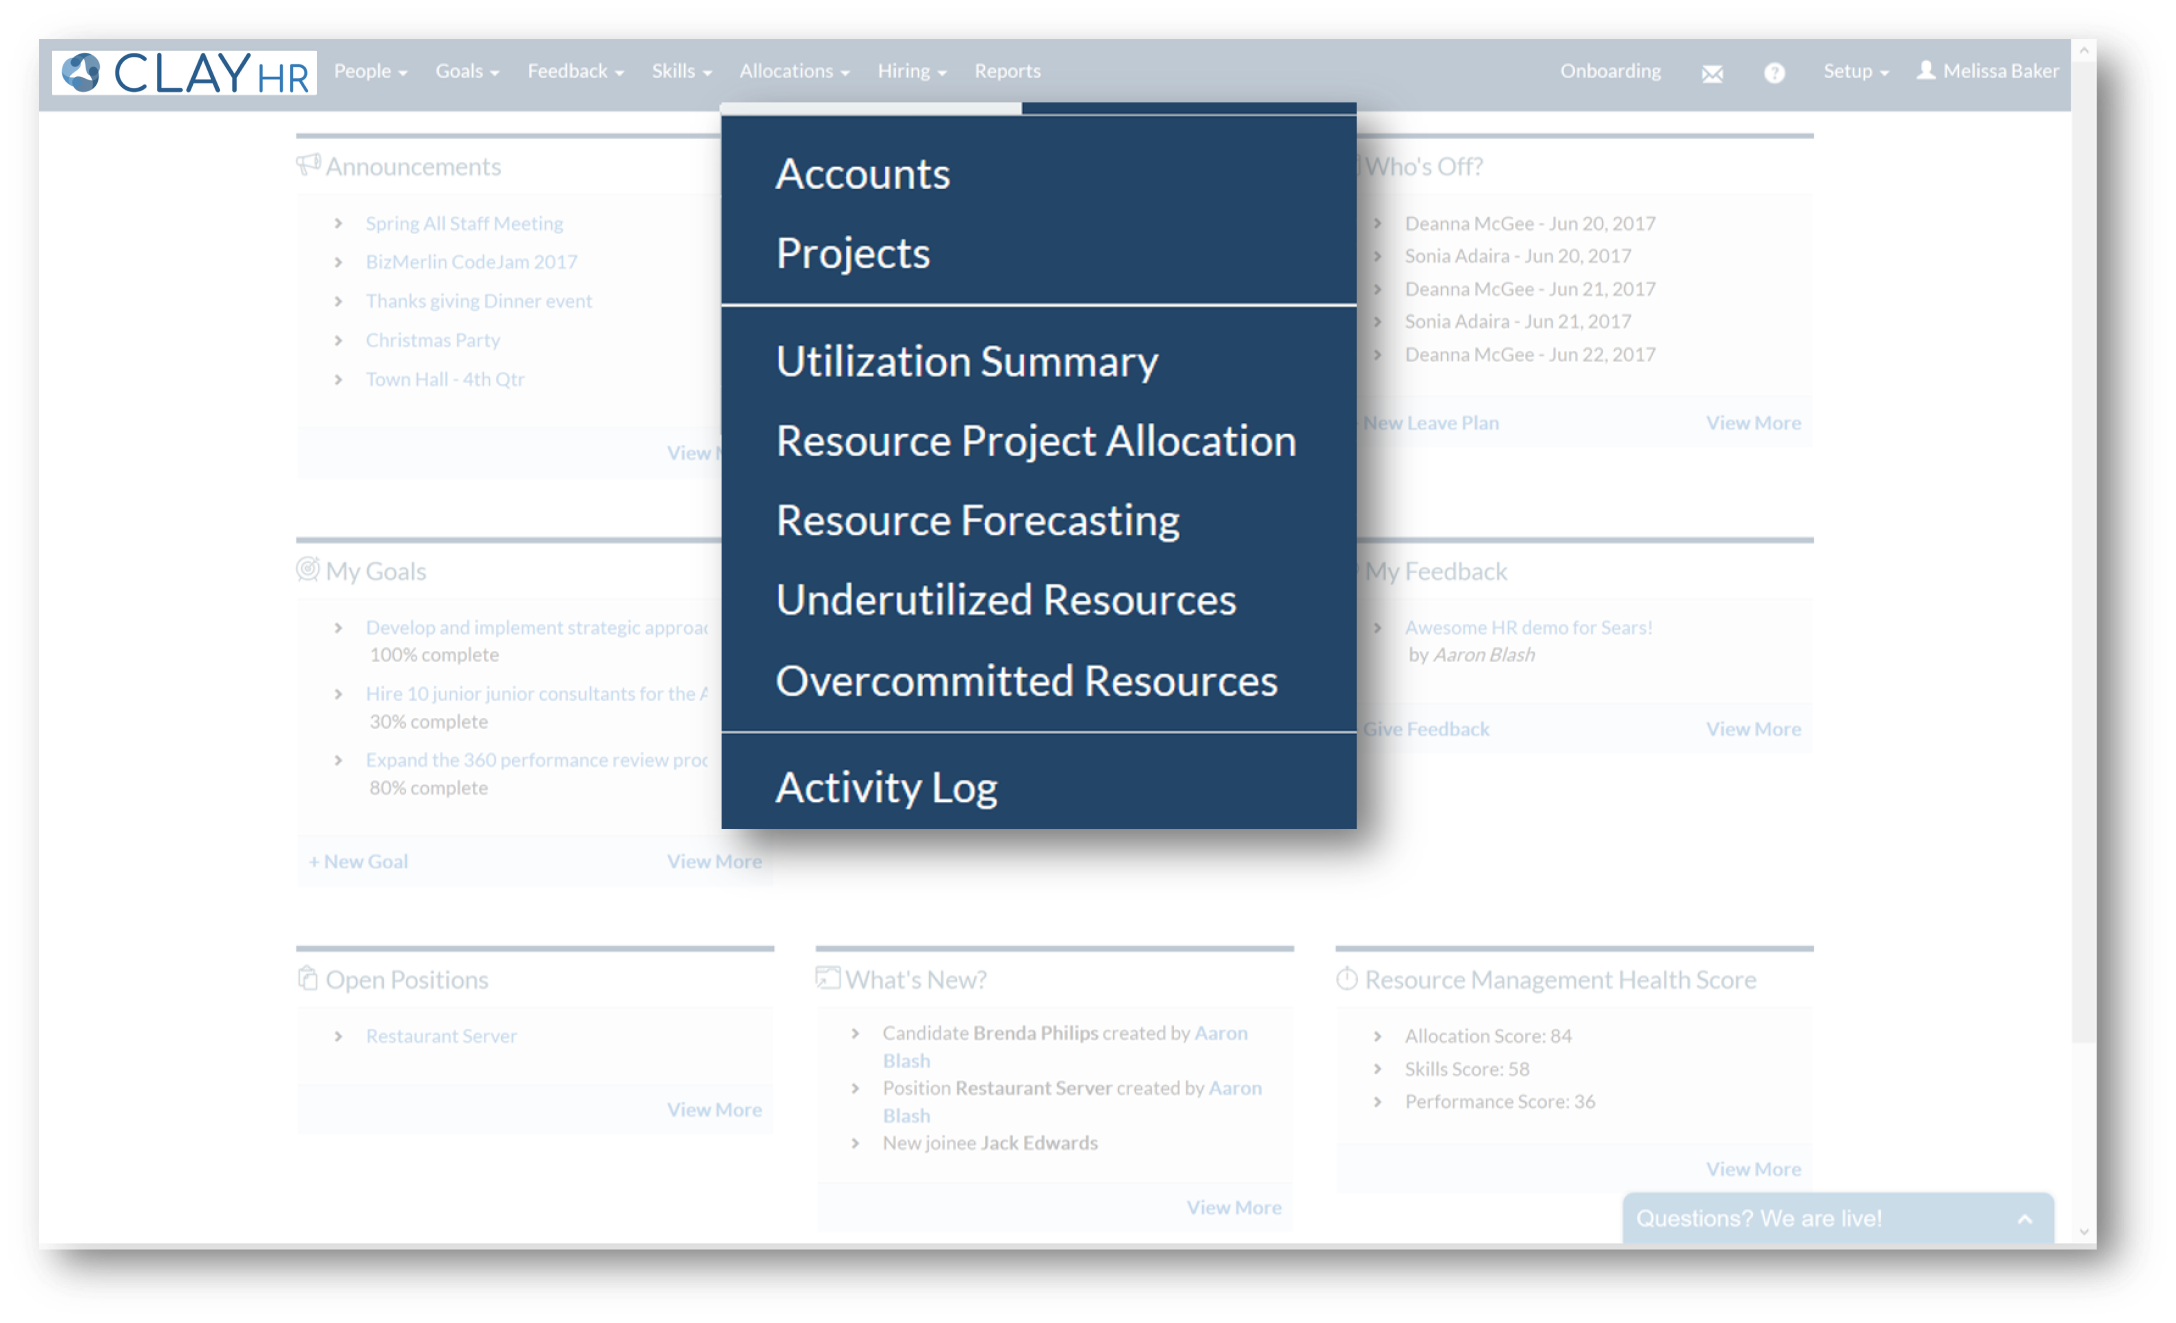Open the People dropdown menu
Viewport: 2176px width, 1323px height.
[370, 71]
